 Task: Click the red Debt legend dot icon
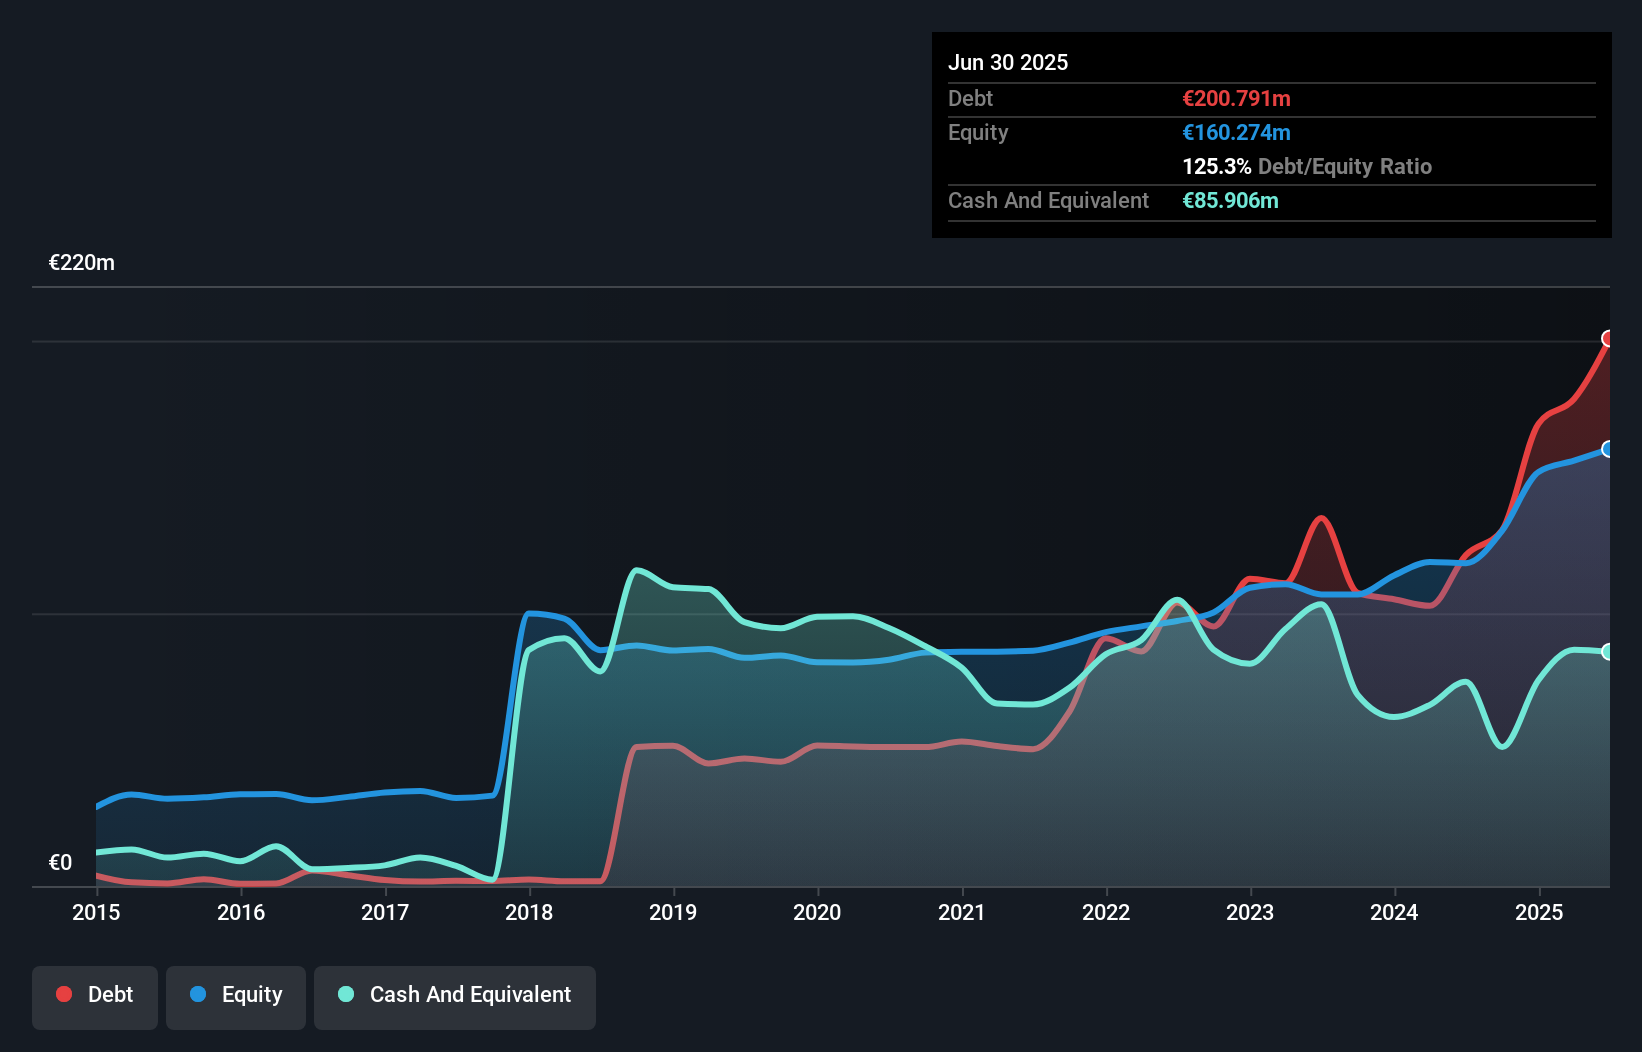[63, 994]
